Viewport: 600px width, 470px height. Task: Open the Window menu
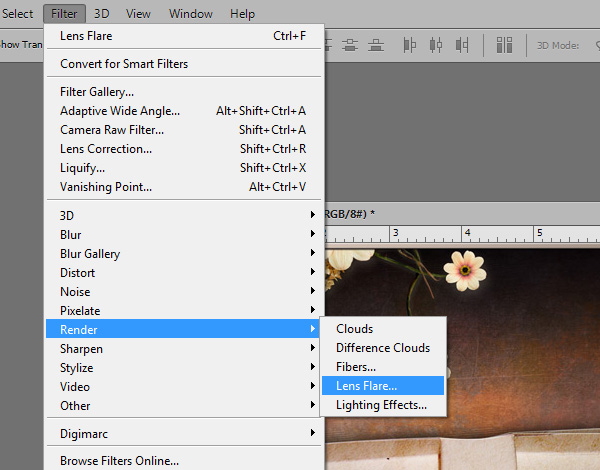(191, 14)
